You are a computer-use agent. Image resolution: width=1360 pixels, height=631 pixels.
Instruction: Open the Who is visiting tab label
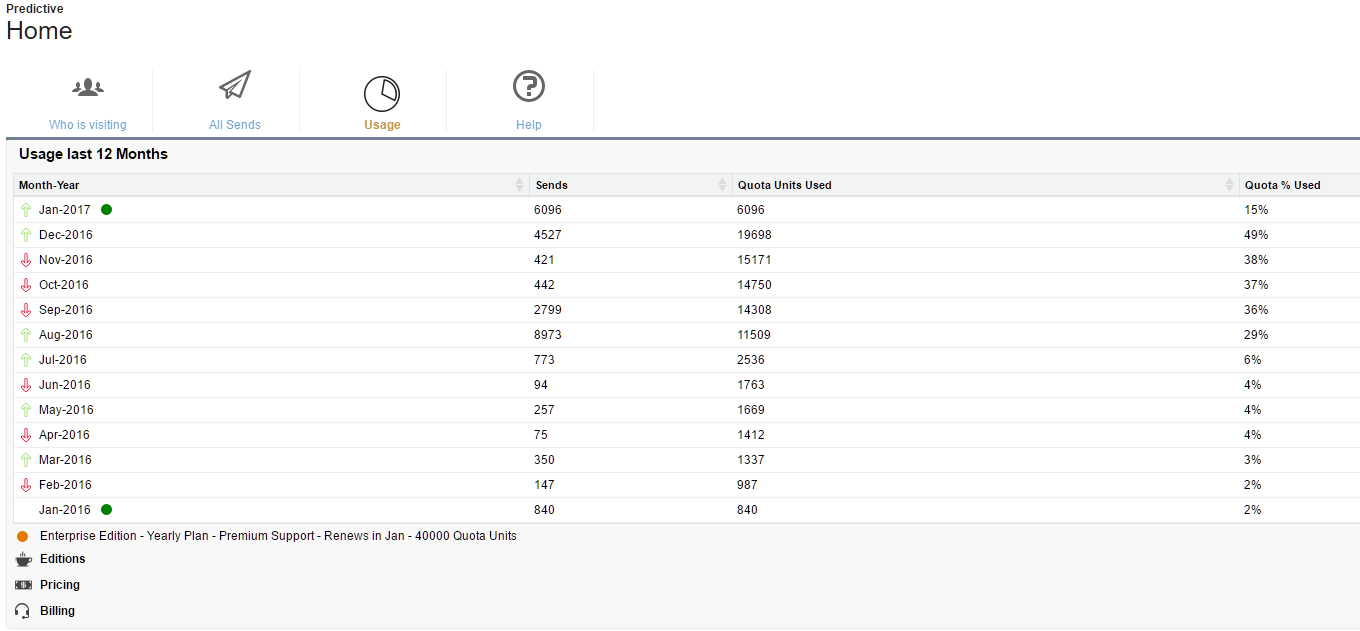(x=88, y=125)
